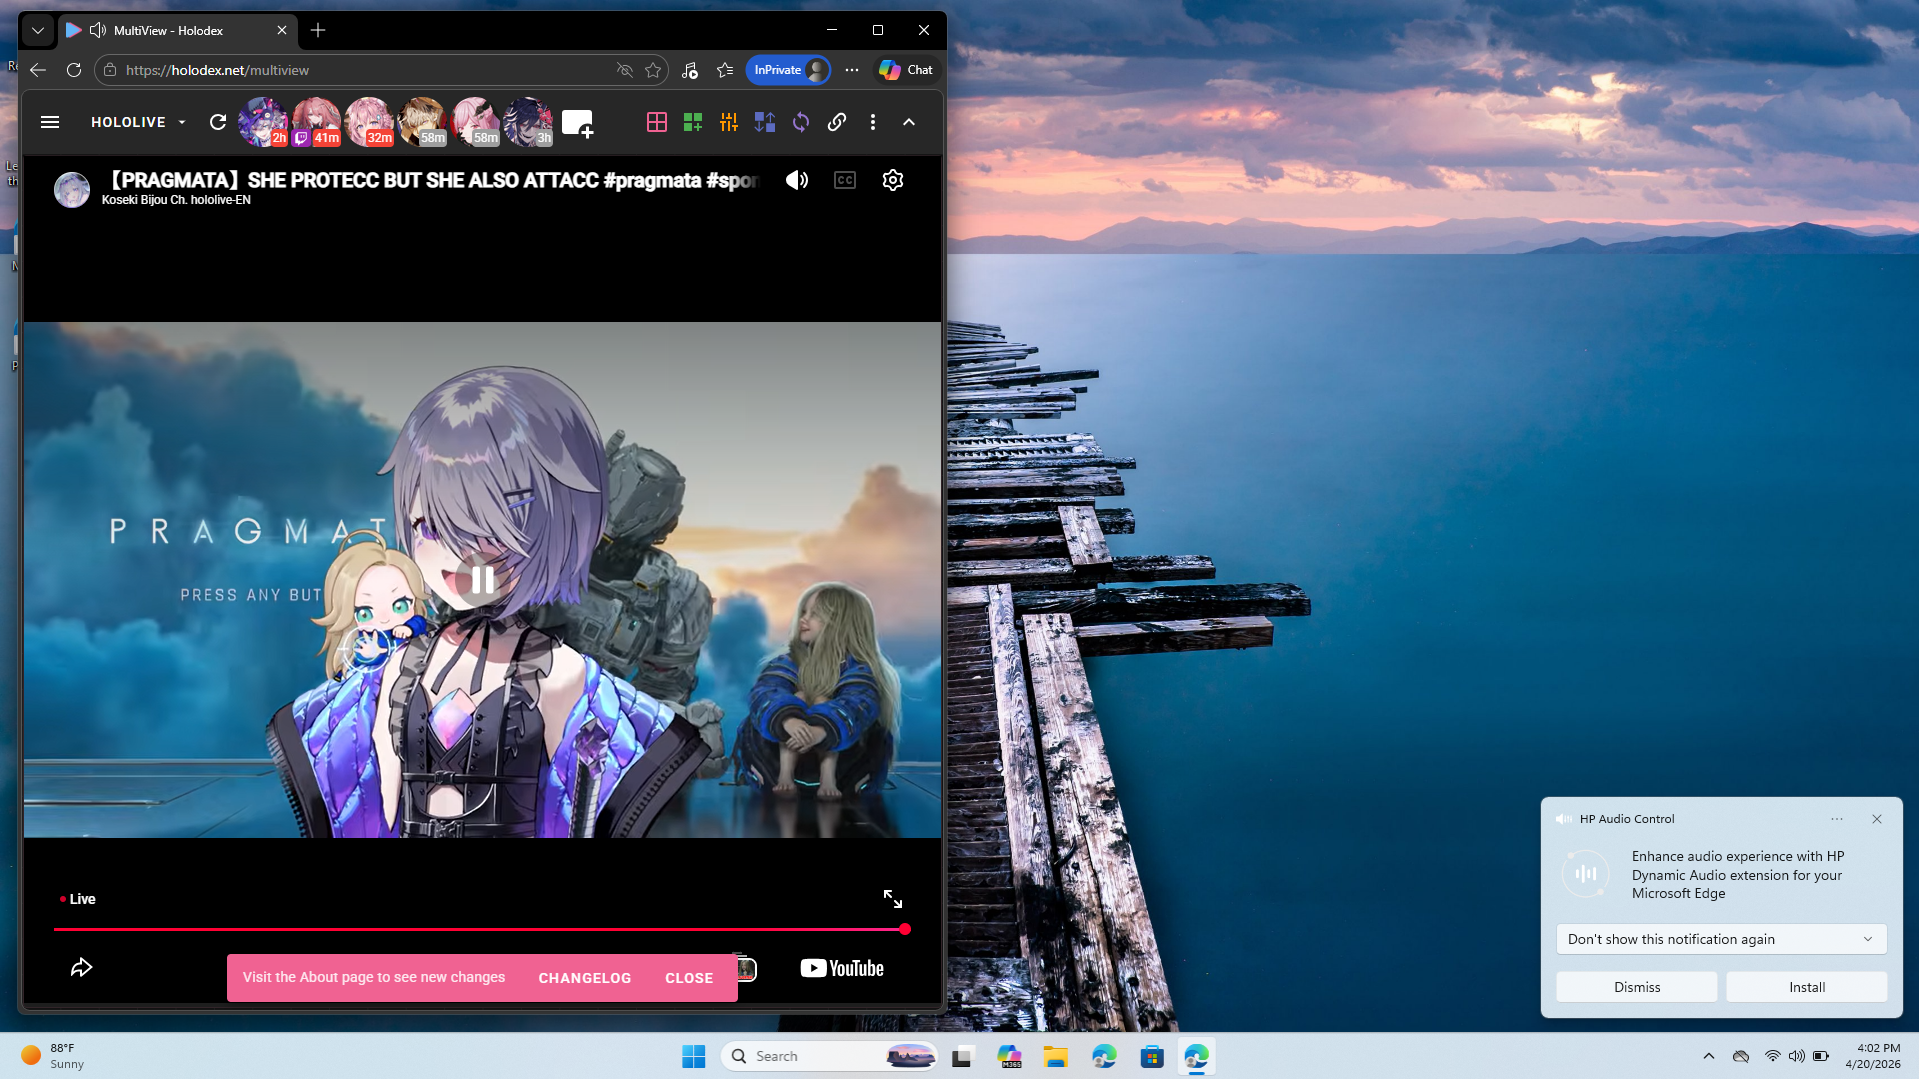Open the multiview three-dot more options
This screenshot has height=1079, width=1919.
click(x=873, y=122)
